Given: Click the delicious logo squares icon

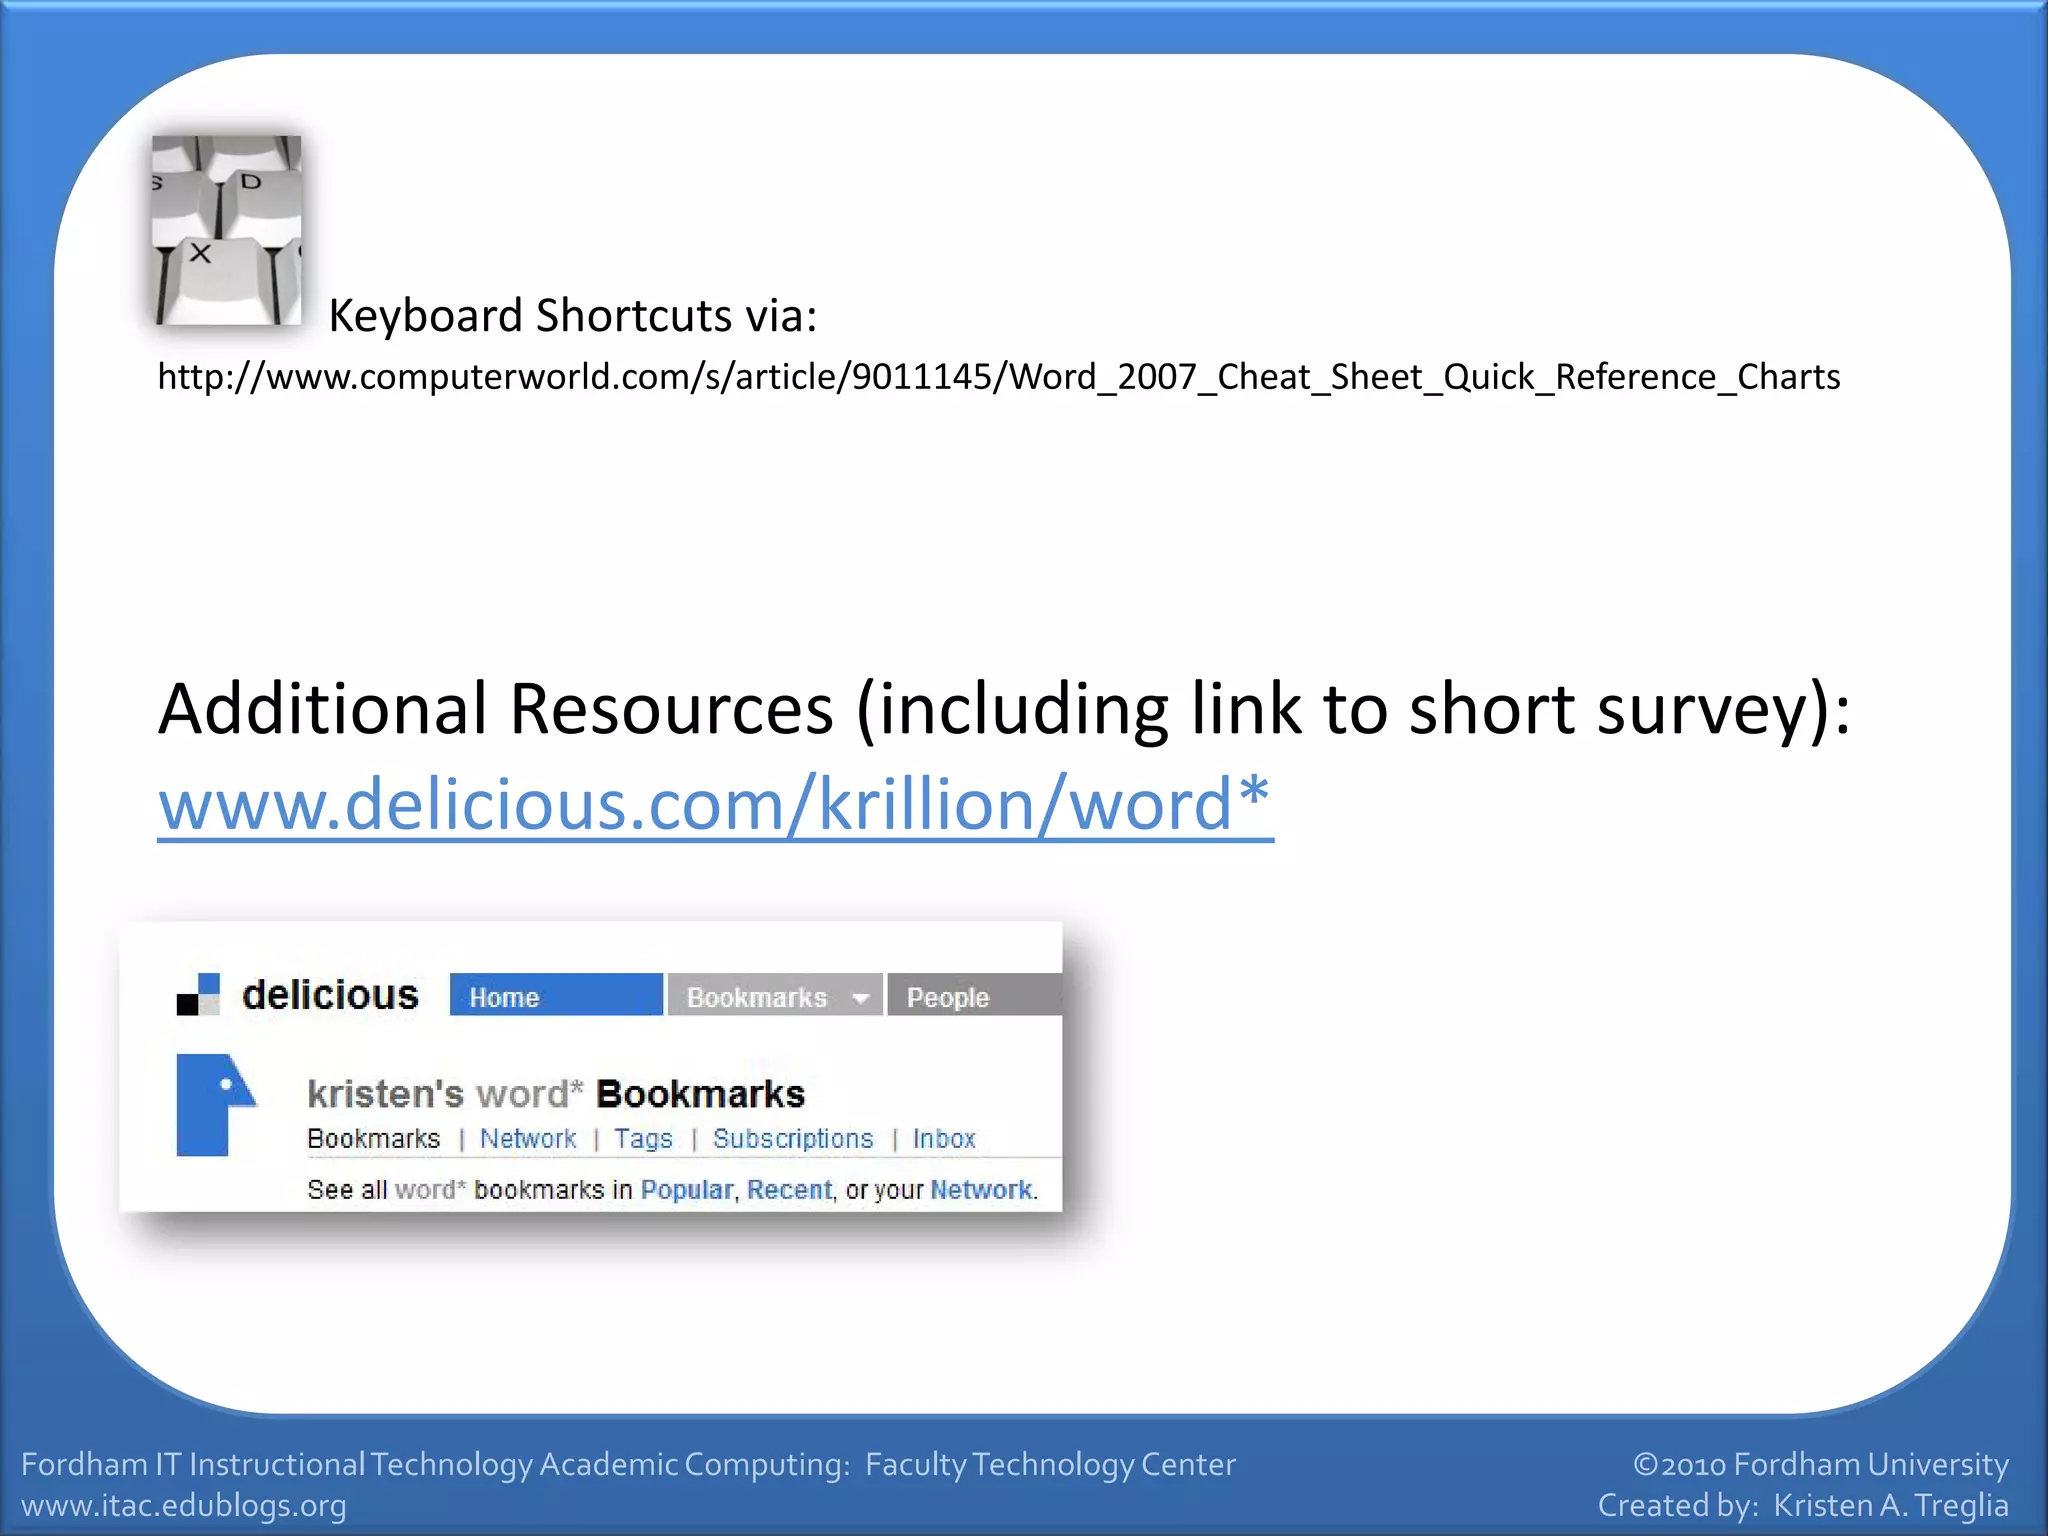Looking at the screenshot, I should click(198, 995).
